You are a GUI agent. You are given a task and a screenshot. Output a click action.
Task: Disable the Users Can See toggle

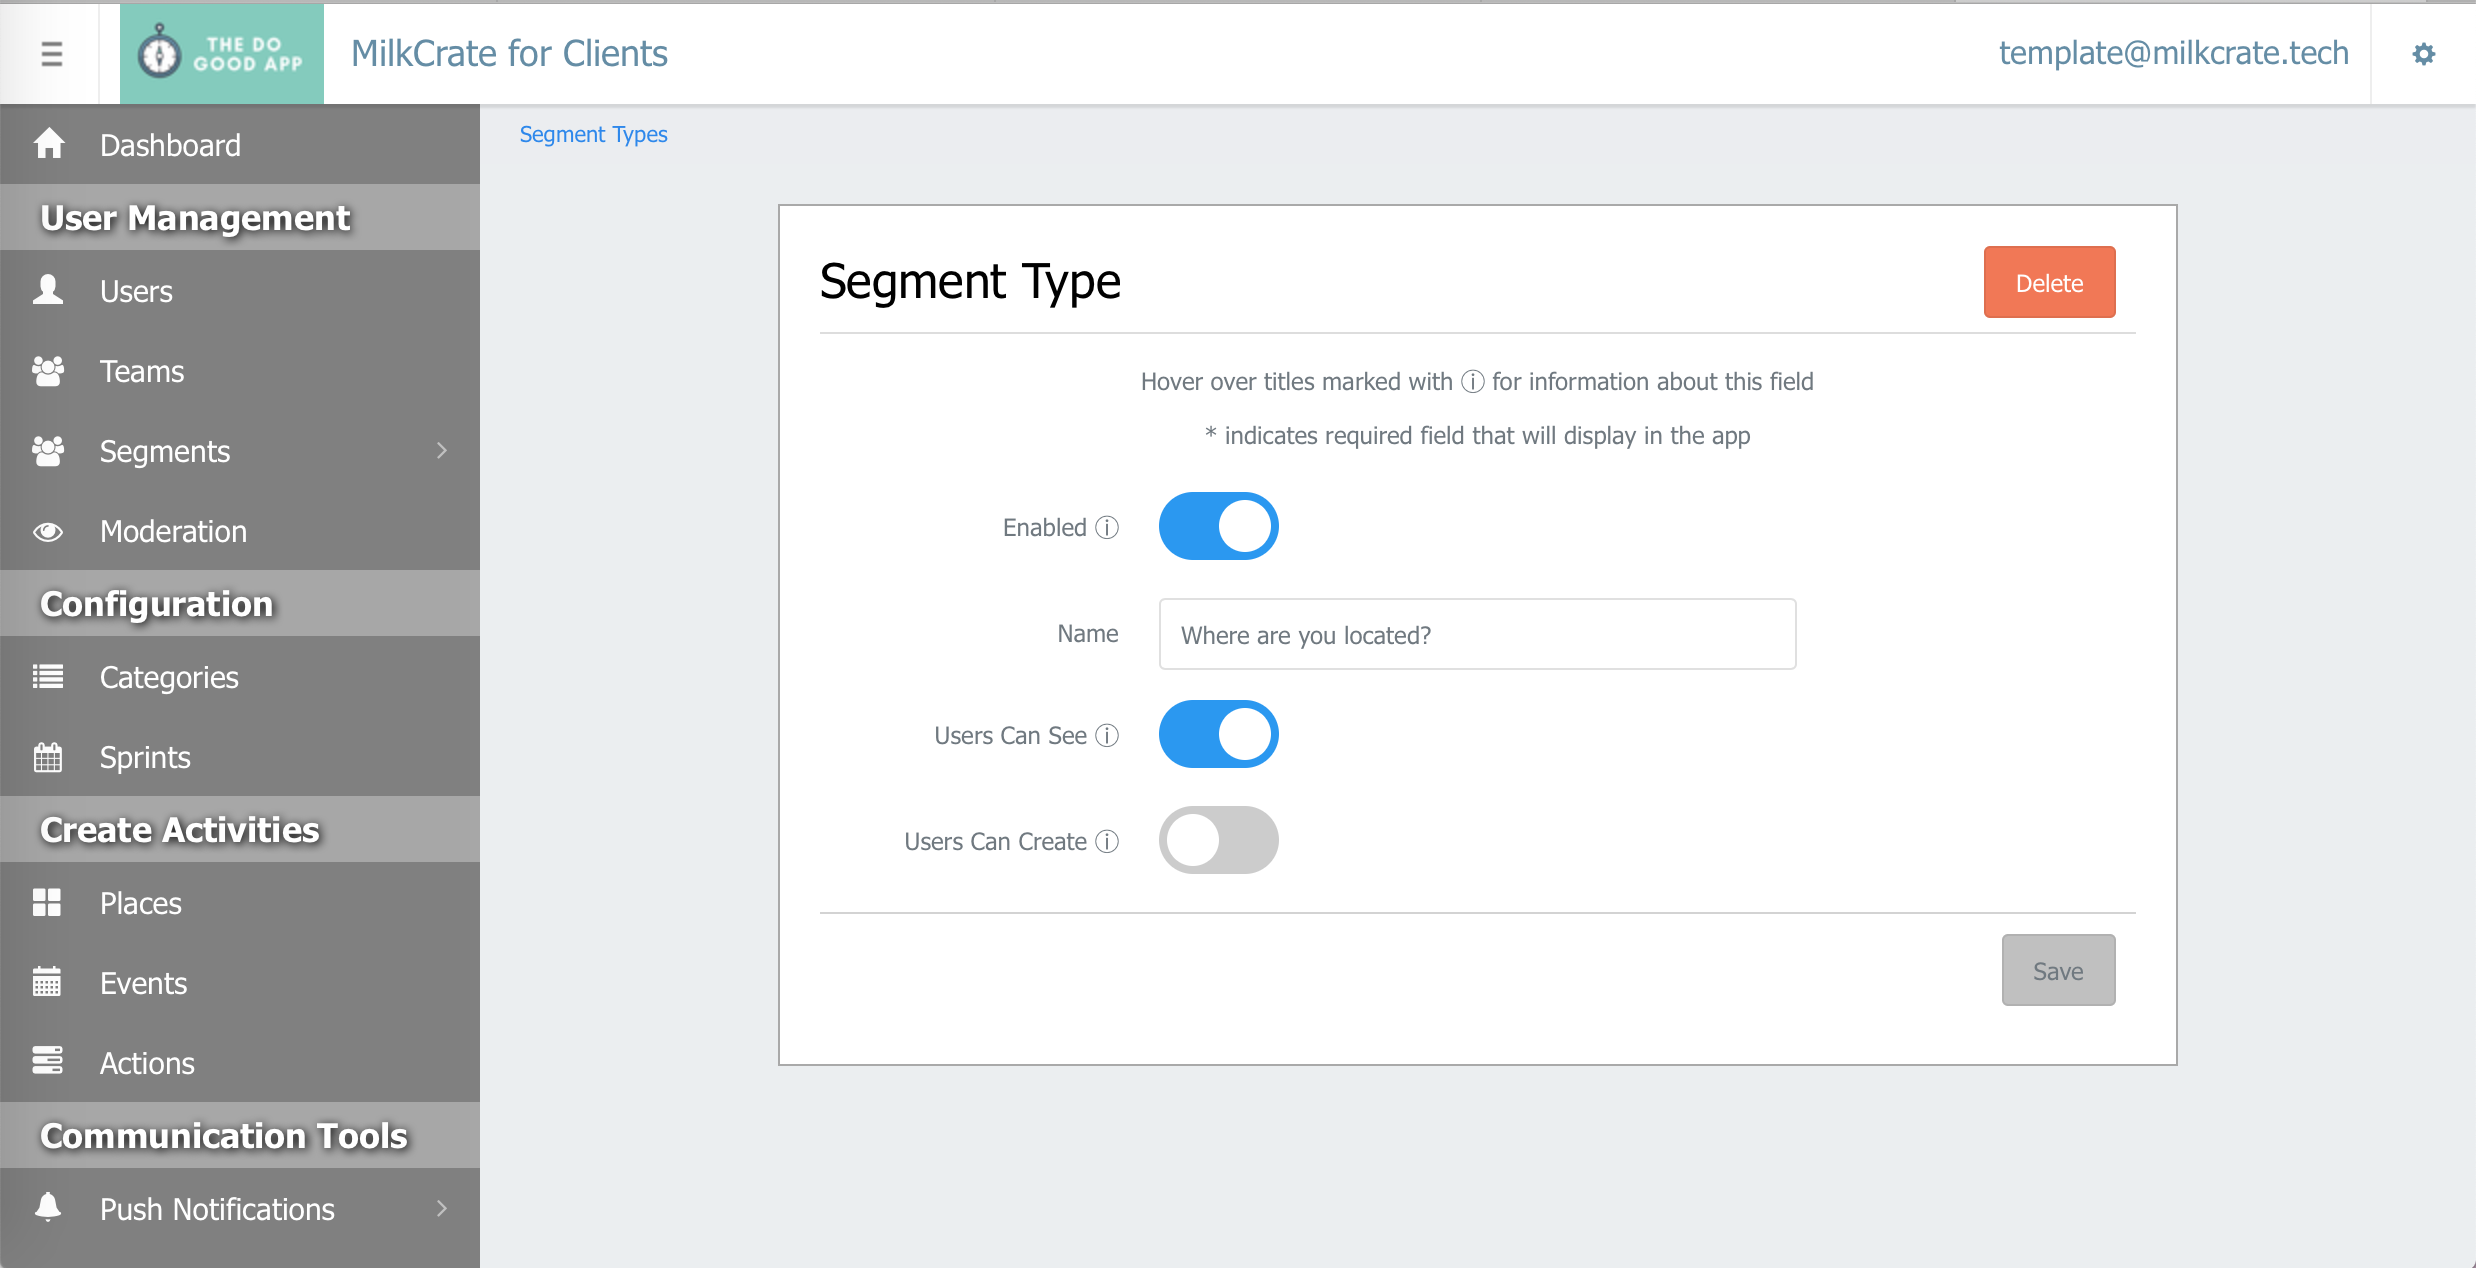coord(1218,734)
